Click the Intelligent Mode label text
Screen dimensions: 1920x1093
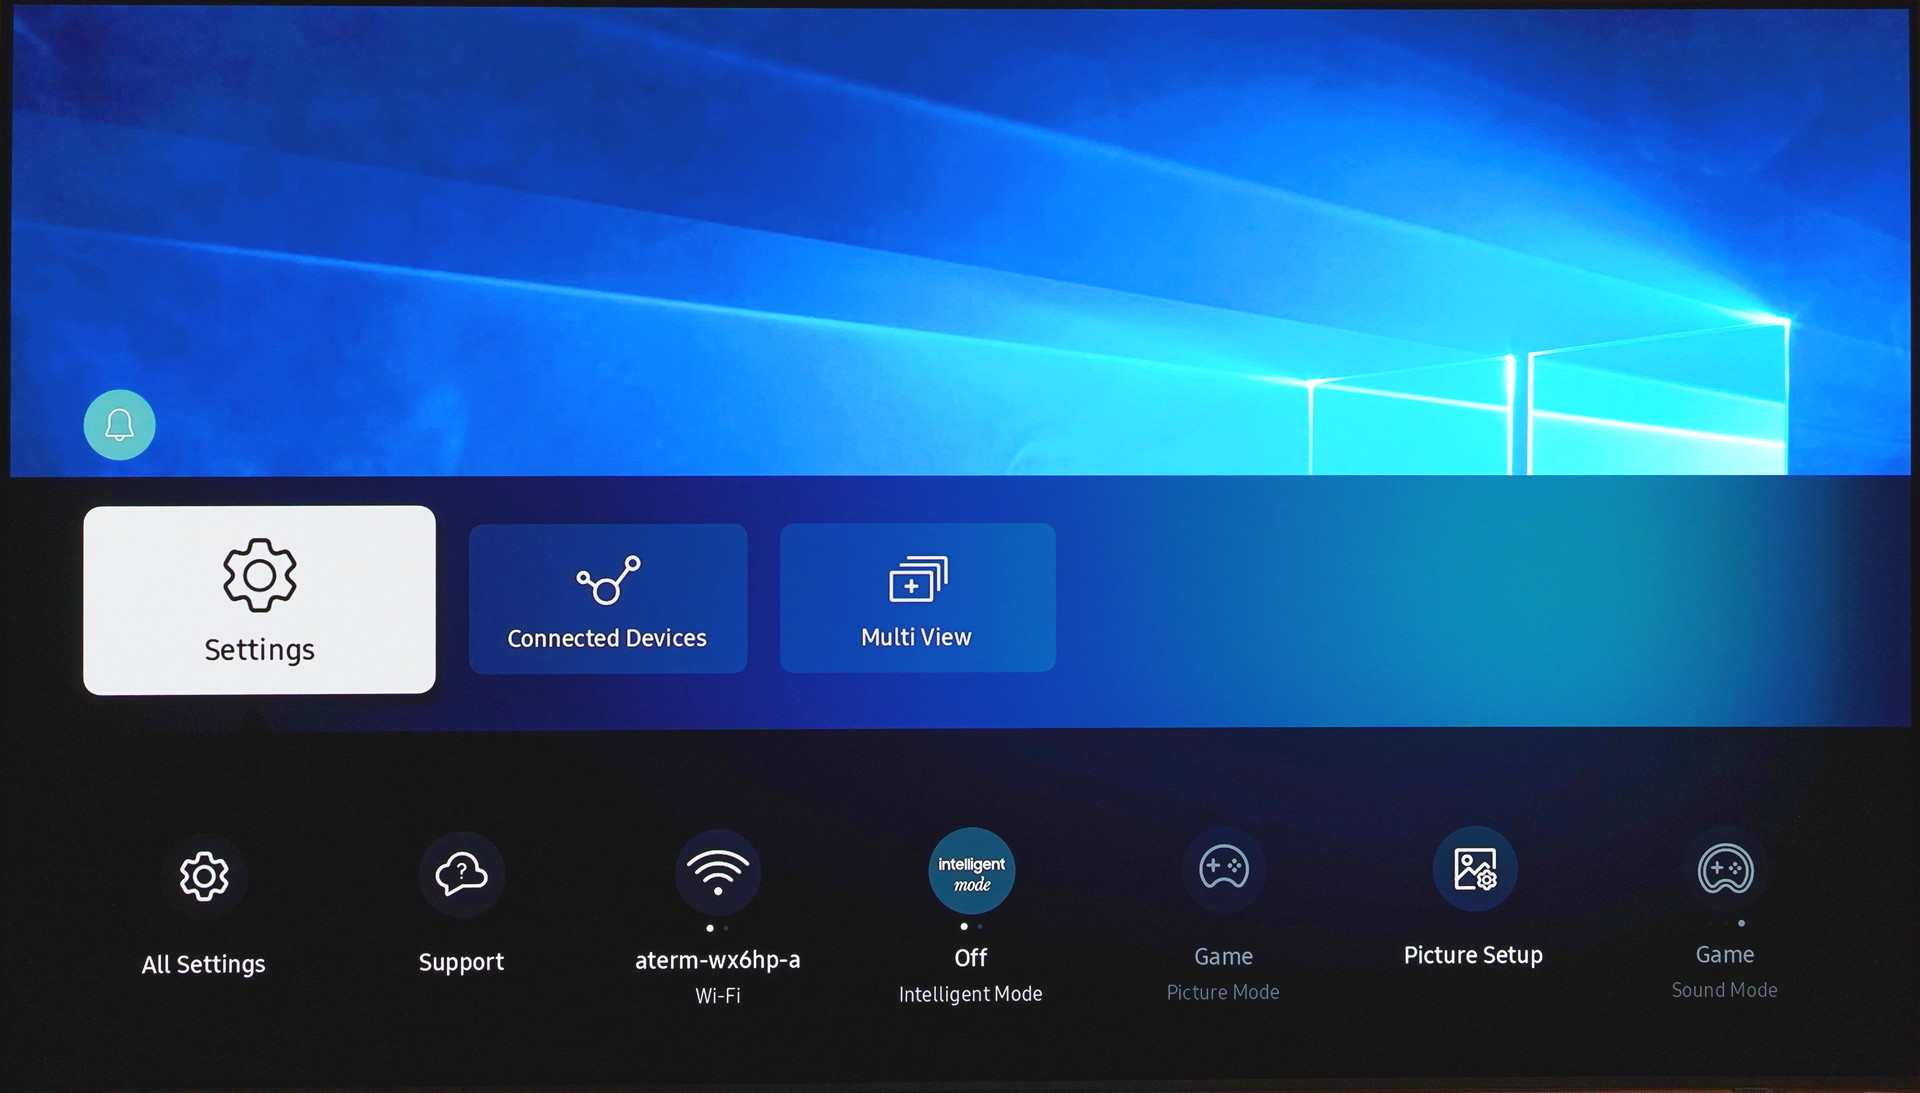(970, 994)
